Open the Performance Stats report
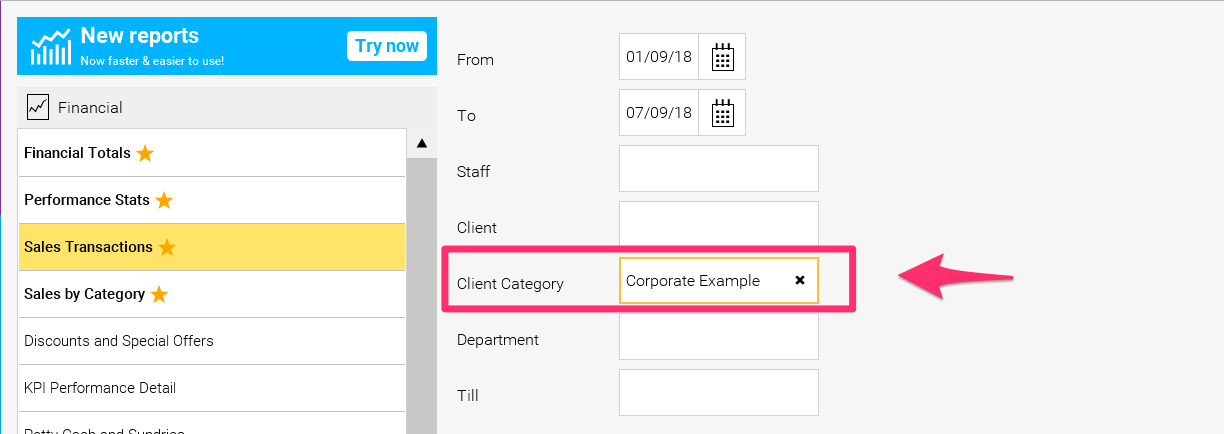 [x=212, y=200]
